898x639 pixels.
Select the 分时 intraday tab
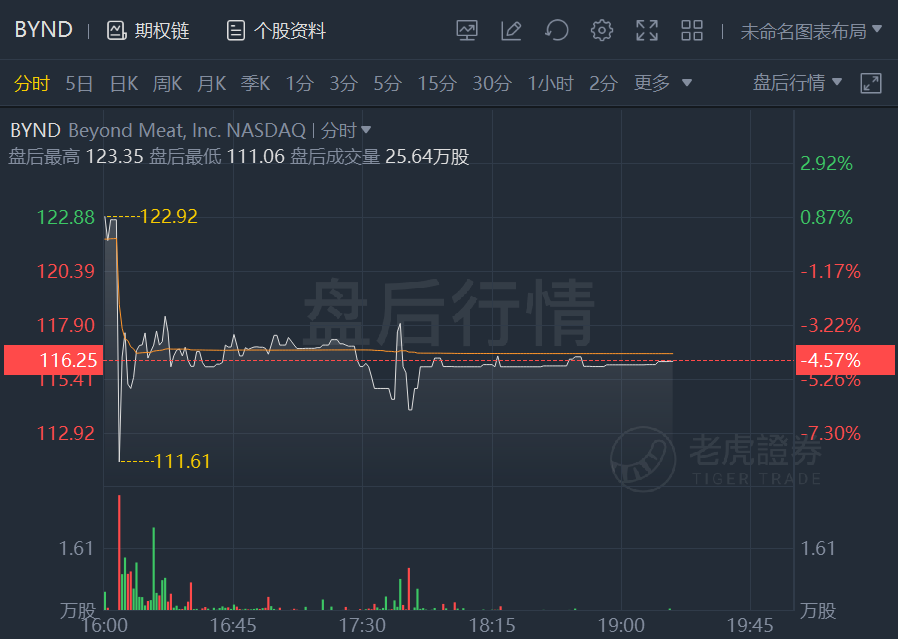tap(32, 84)
